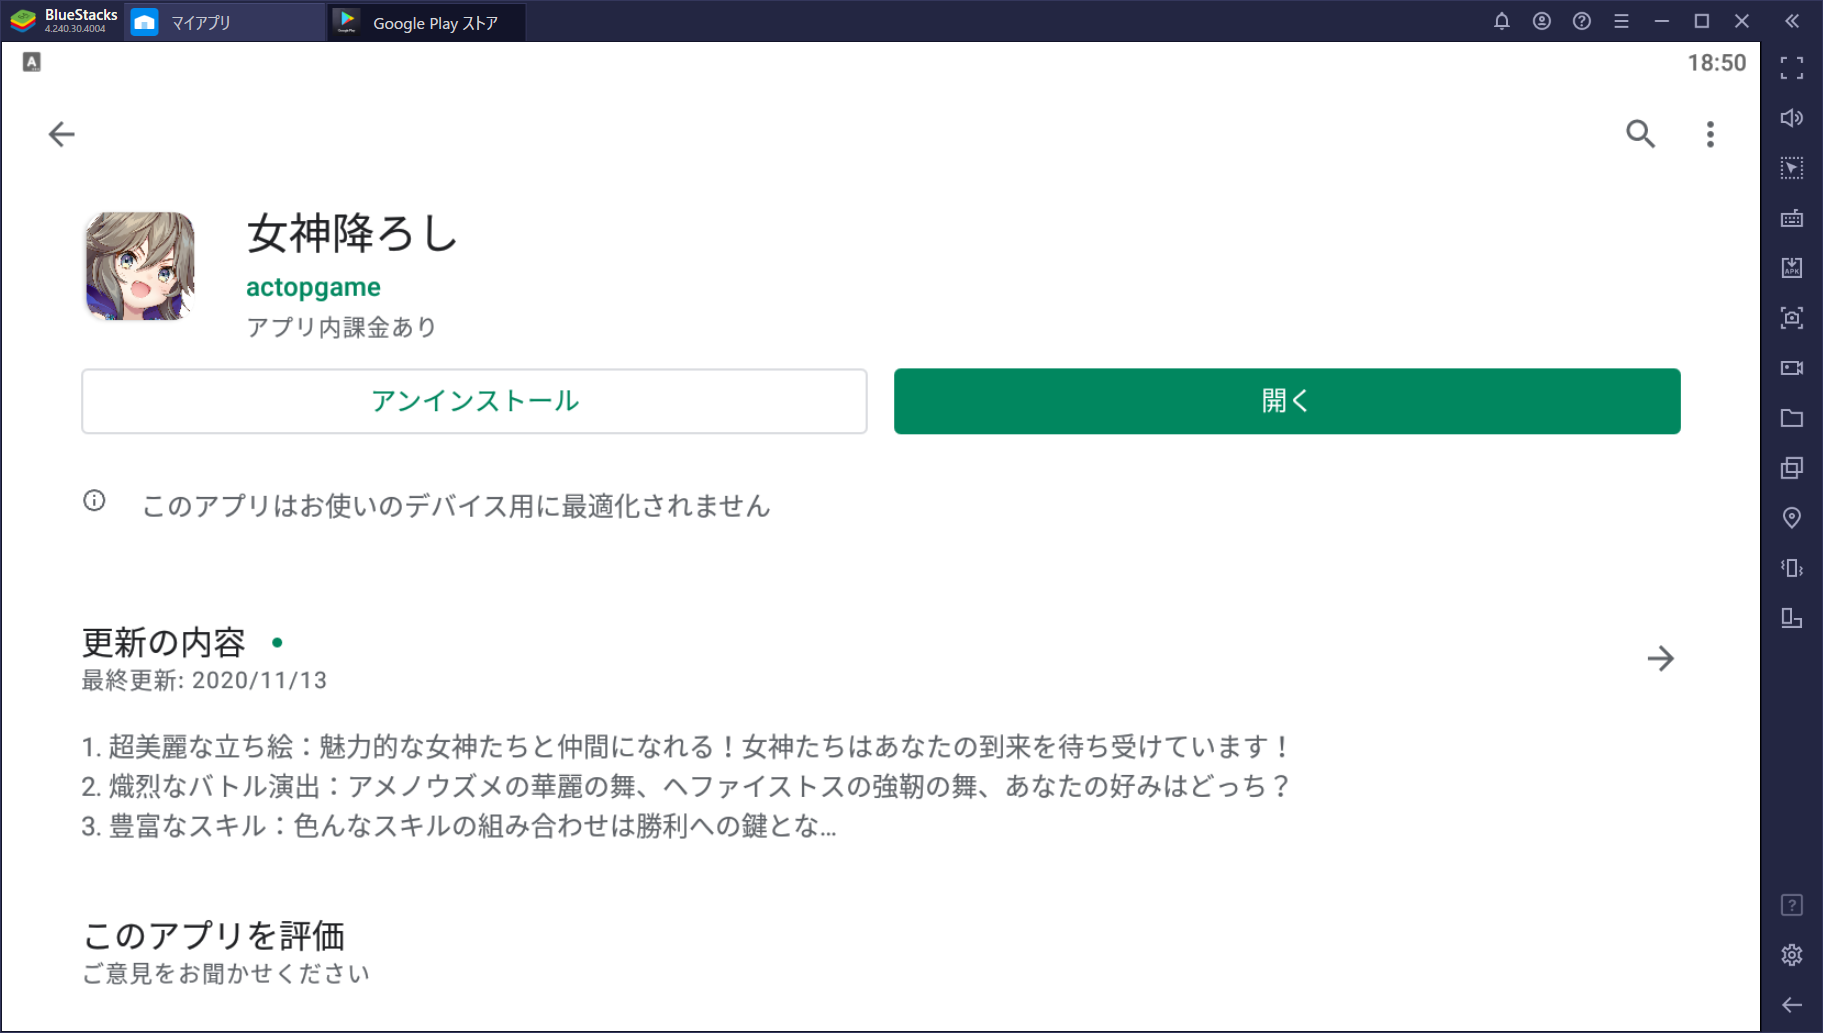Screen dimensions: 1823x1033
Task: Open the BlueStacks hamburger menu
Action: click(x=1621, y=21)
